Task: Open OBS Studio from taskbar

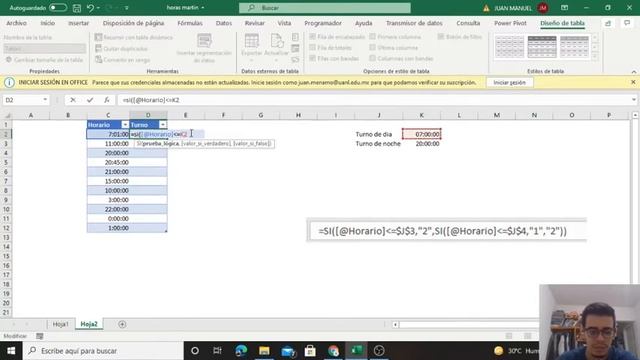Action: [x=379, y=351]
